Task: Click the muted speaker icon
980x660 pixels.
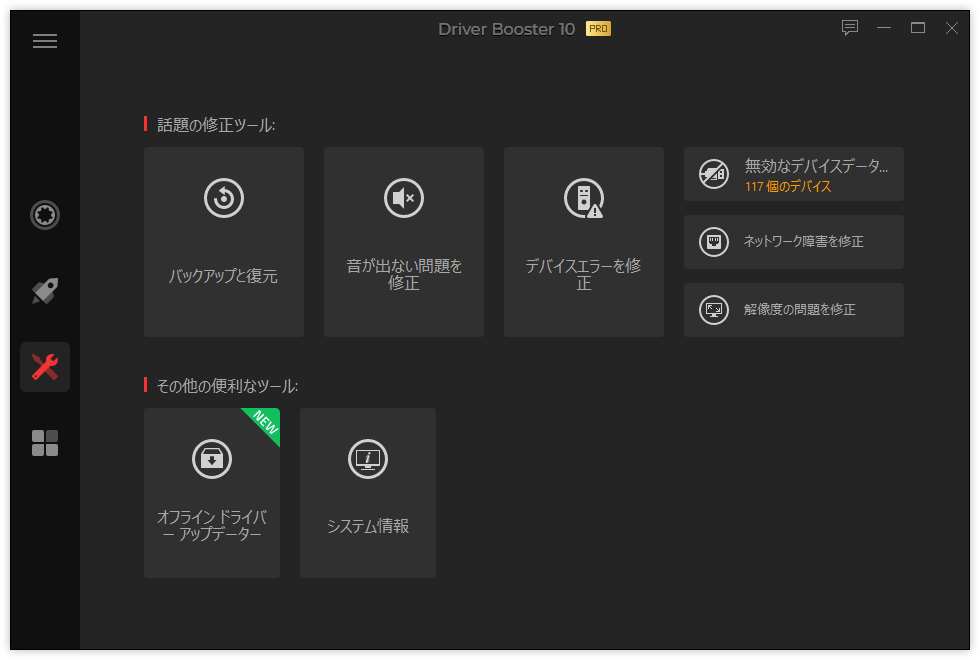Action: click(x=404, y=198)
